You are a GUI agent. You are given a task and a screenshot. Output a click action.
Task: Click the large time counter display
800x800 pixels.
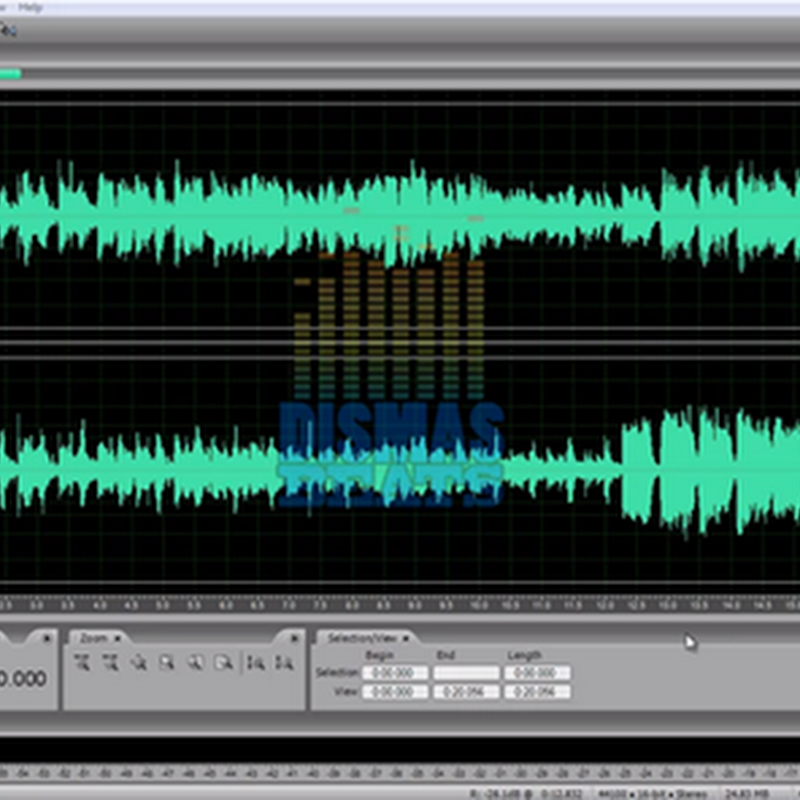(22, 678)
